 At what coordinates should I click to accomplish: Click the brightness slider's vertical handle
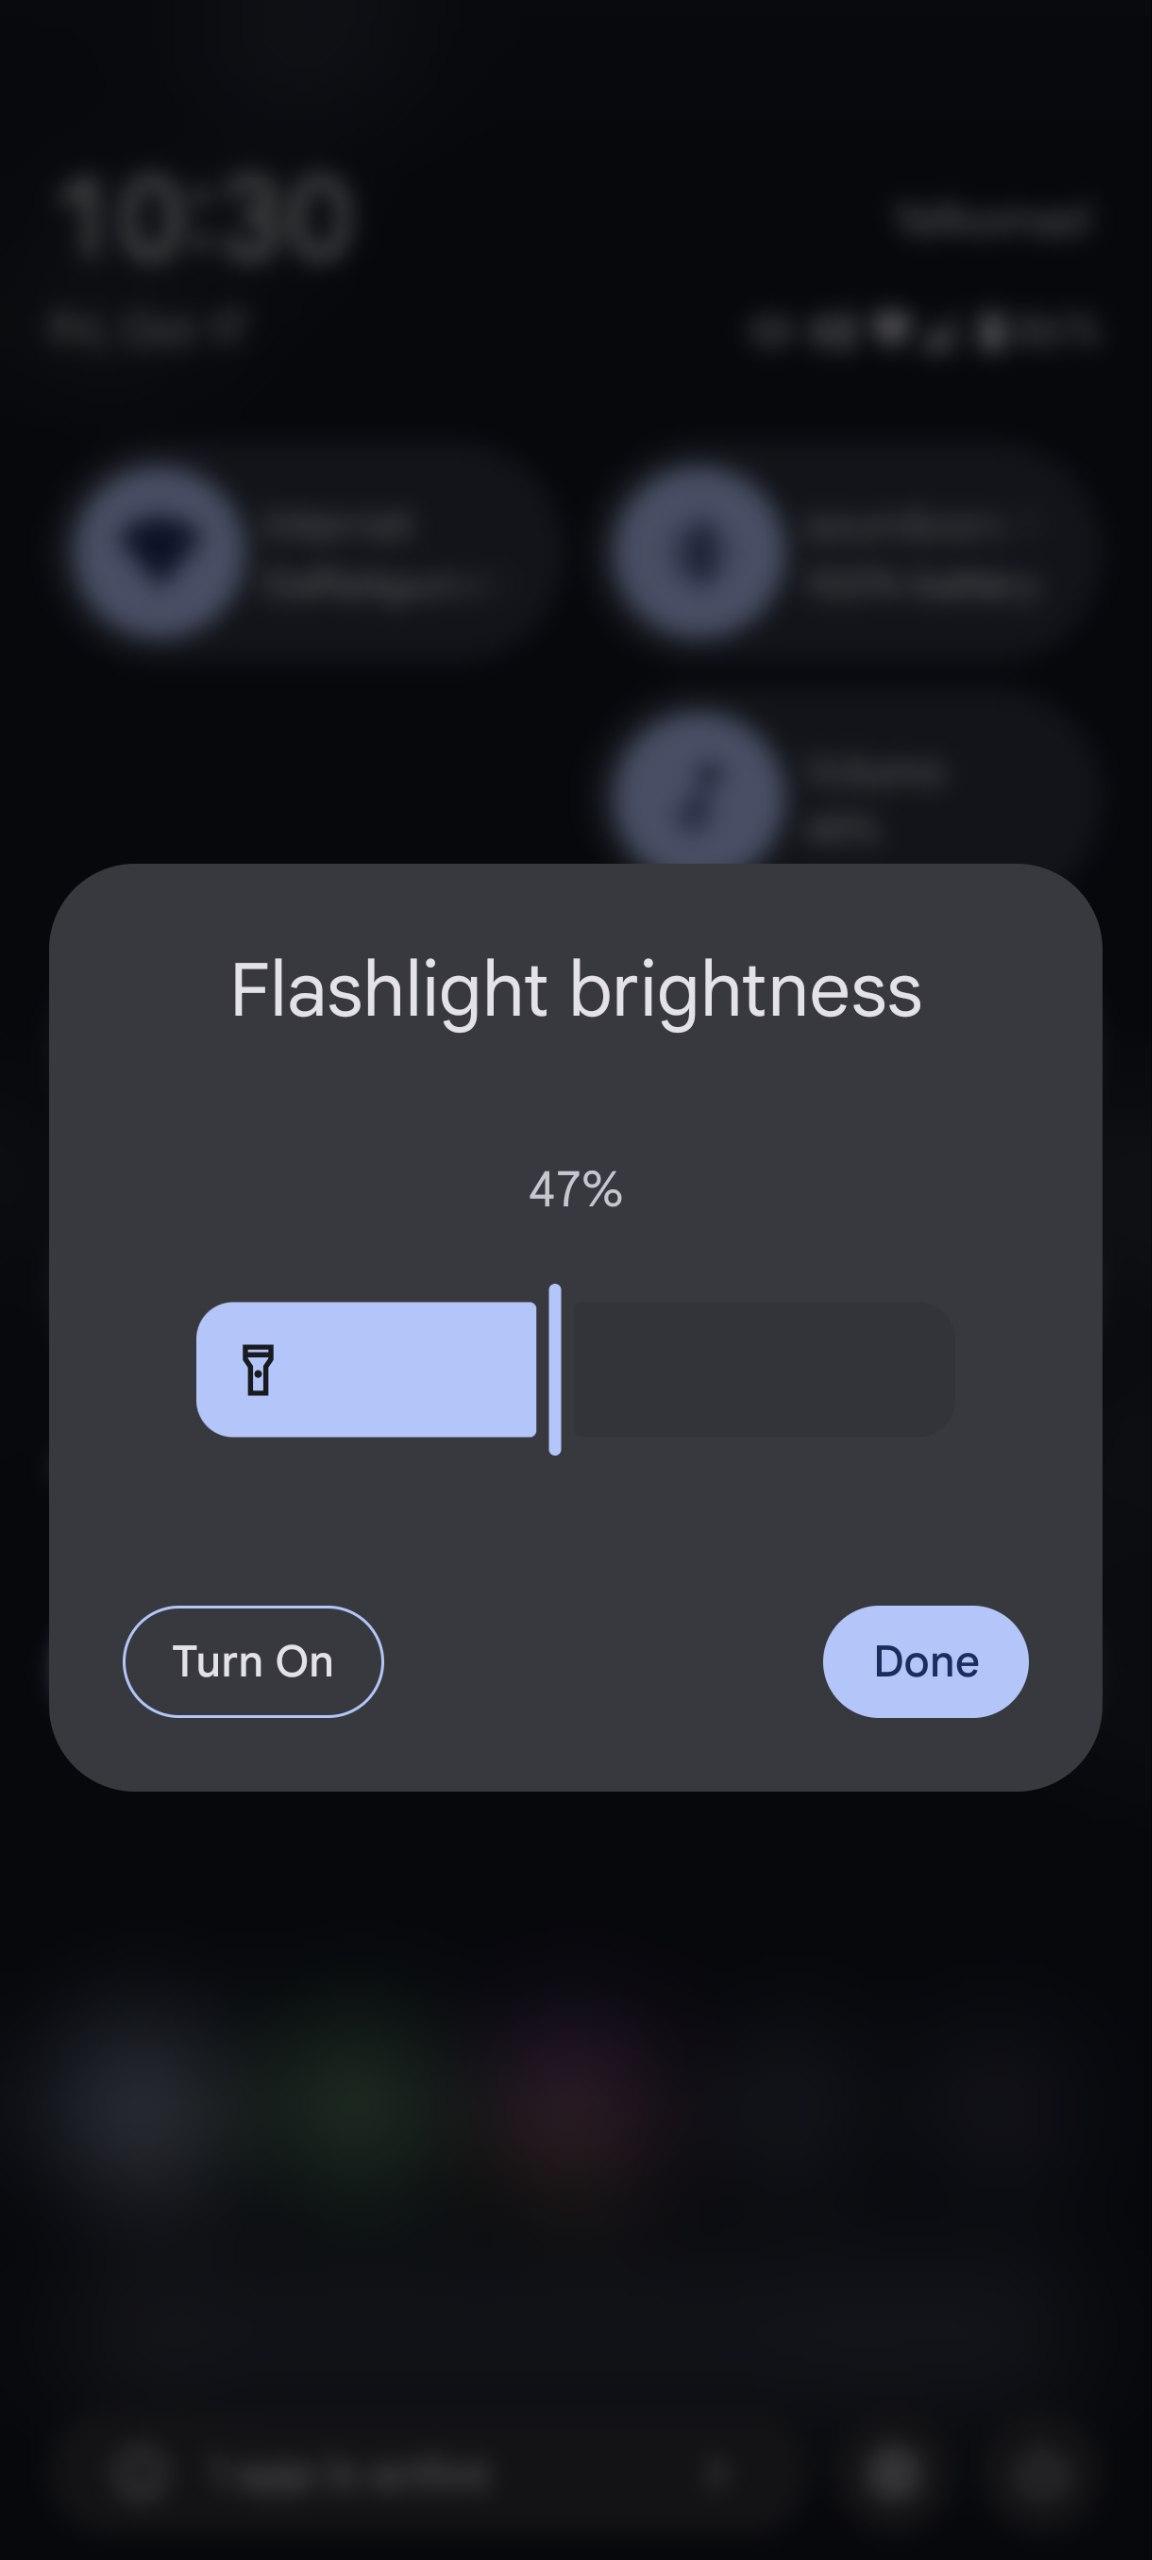point(555,1369)
